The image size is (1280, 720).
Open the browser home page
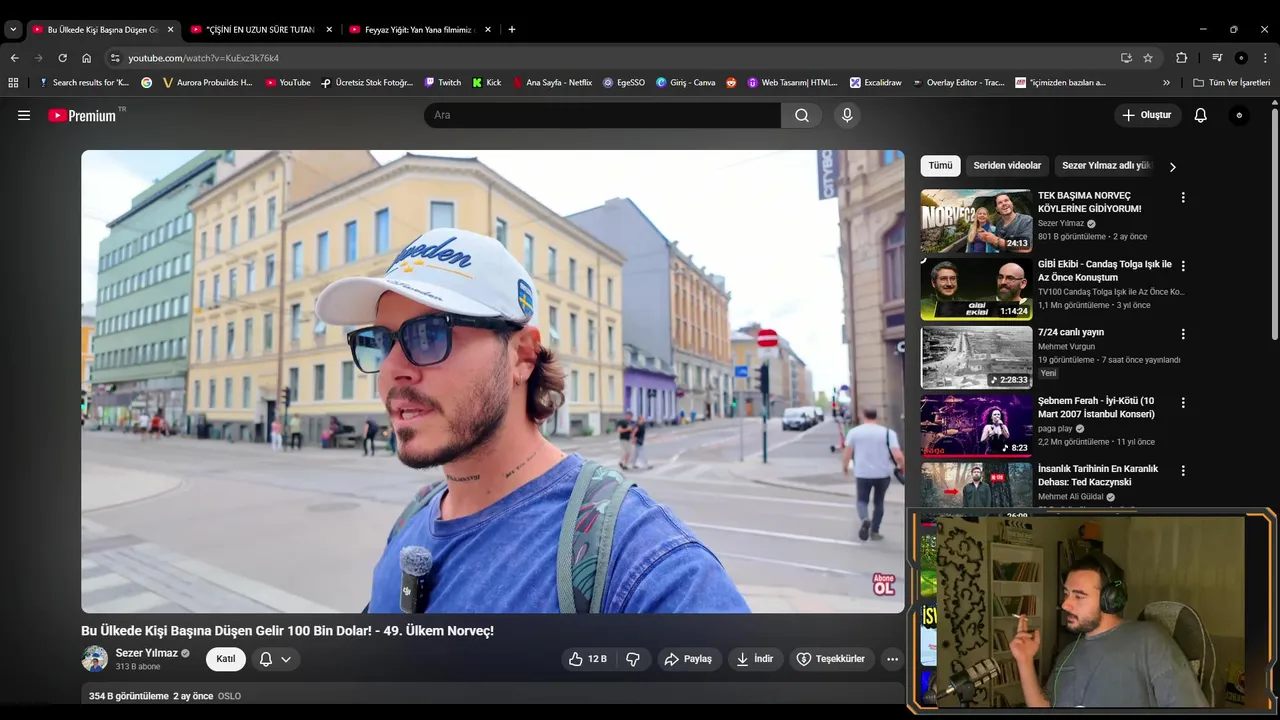tap(86, 58)
